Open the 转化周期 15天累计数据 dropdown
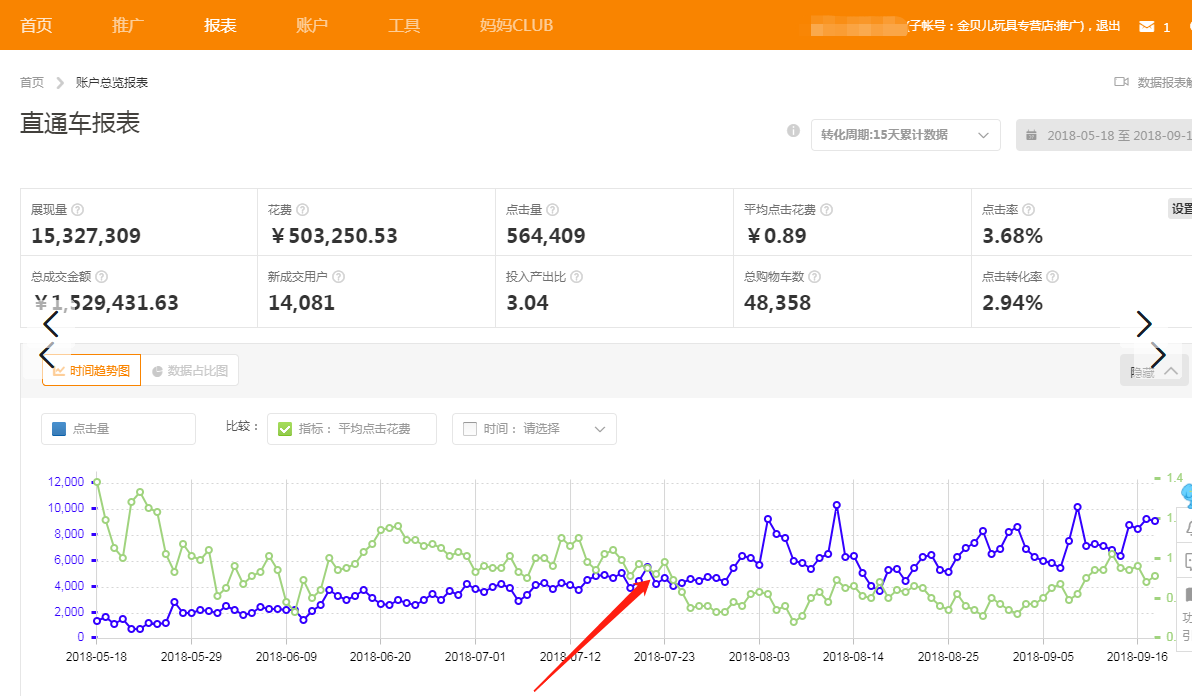Viewport: 1192px width, 696px height. [905, 135]
